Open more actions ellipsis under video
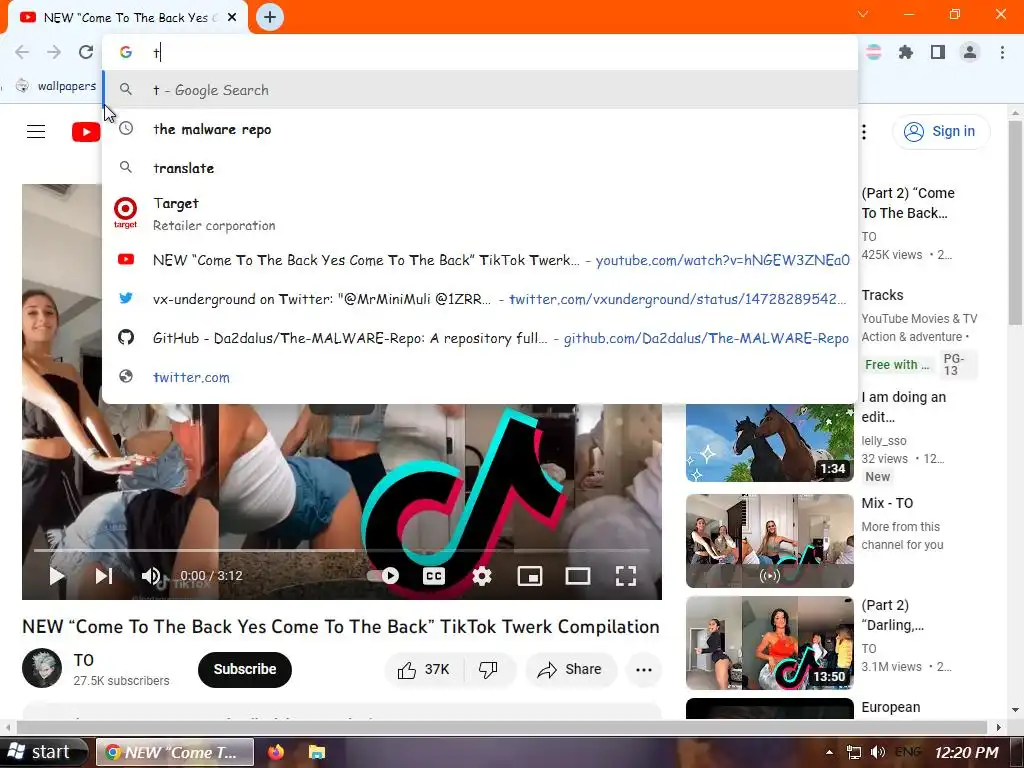 coord(644,669)
